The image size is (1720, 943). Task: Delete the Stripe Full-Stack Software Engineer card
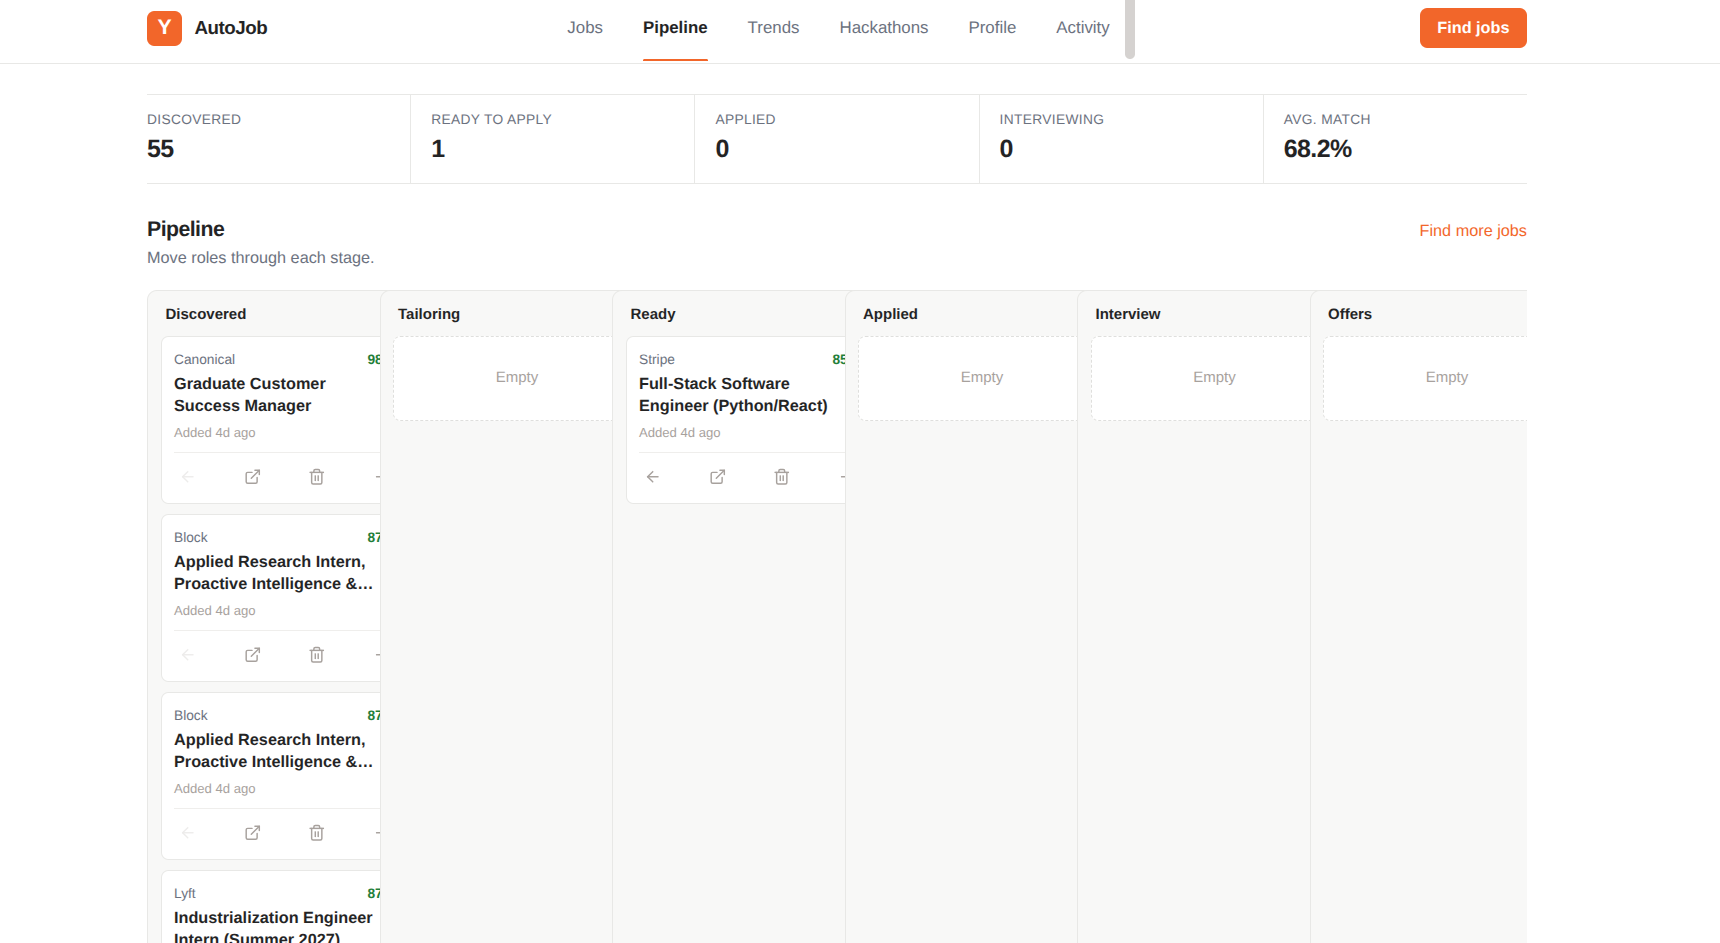(x=782, y=477)
